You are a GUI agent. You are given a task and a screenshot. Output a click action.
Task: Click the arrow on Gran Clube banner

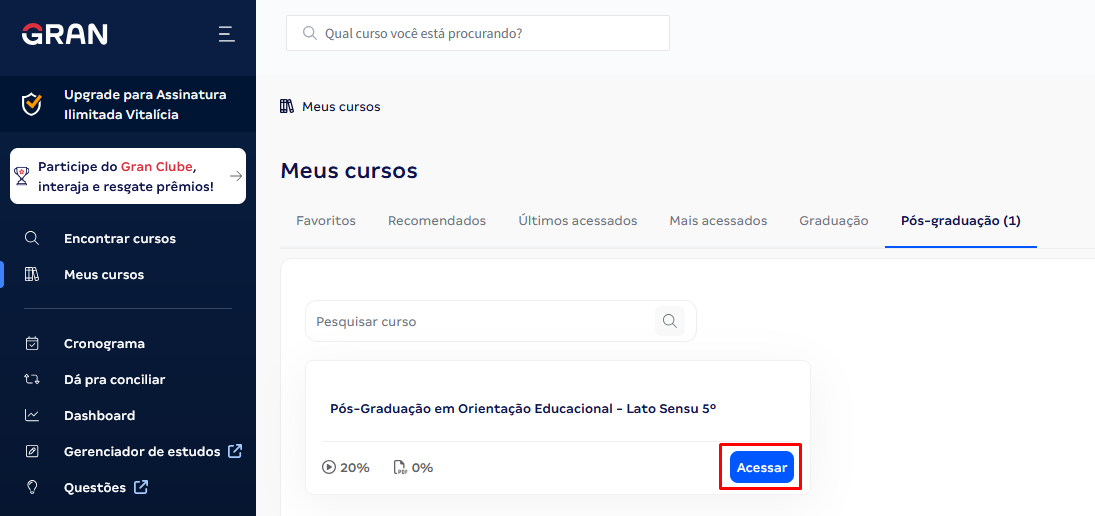pos(236,176)
